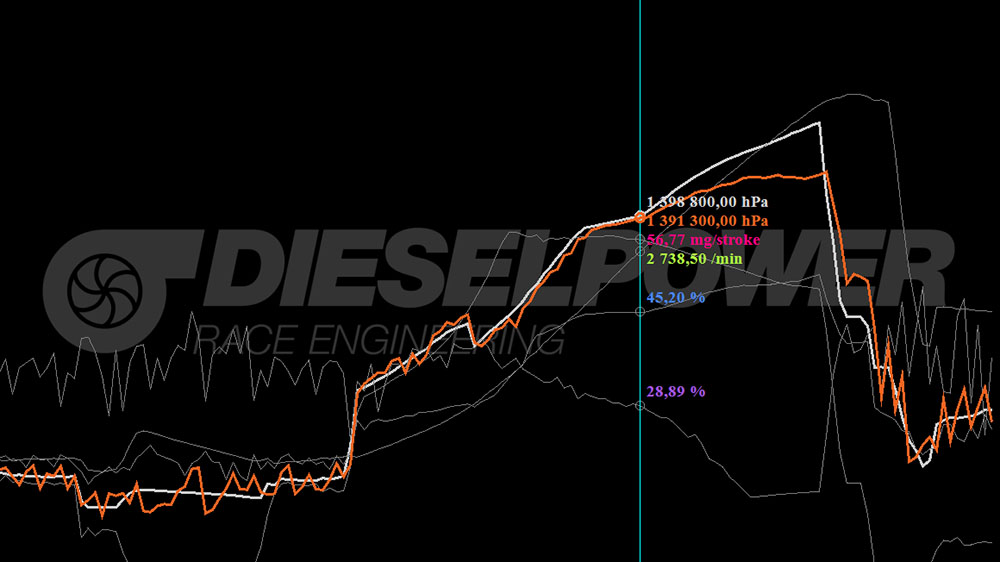The height and width of the screenshot is (562, 1000).
Task: Click the circle marker beside the mg/stroke value
Action: tap(640, 239)
